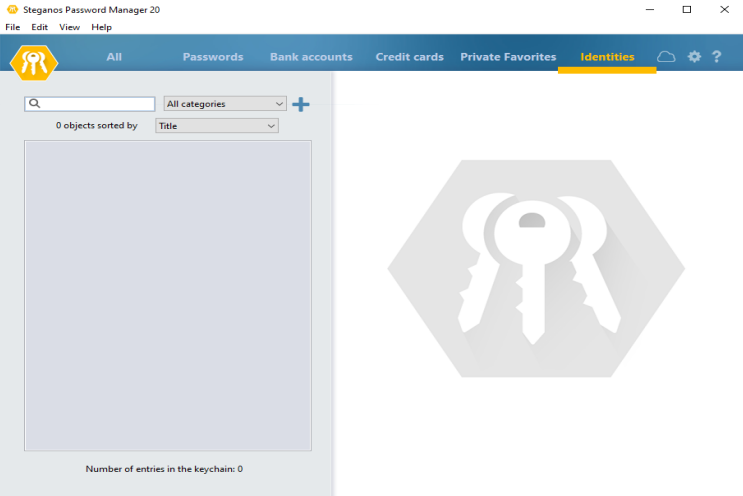
Task: Go to Private Favorites tab
Action: pyautogui.click(x=508, y=57)
